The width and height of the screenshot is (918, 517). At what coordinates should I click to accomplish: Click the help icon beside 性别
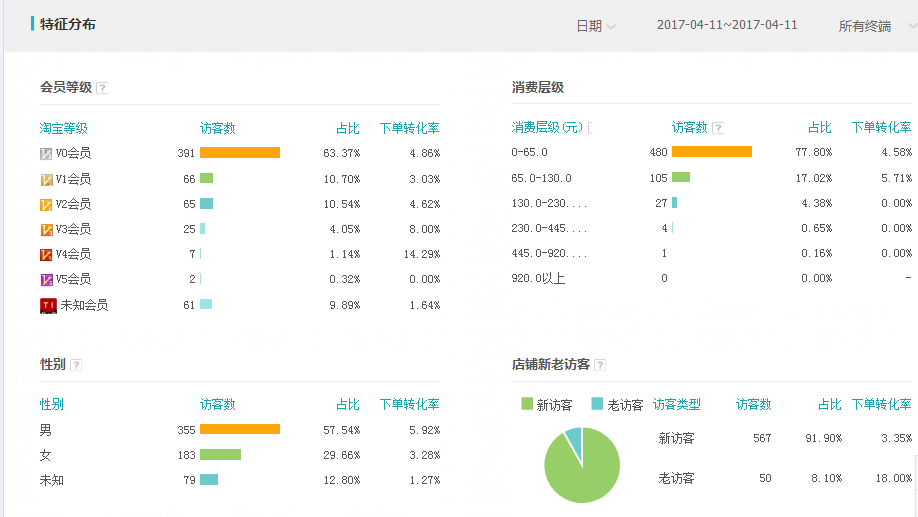pos(76,365)
